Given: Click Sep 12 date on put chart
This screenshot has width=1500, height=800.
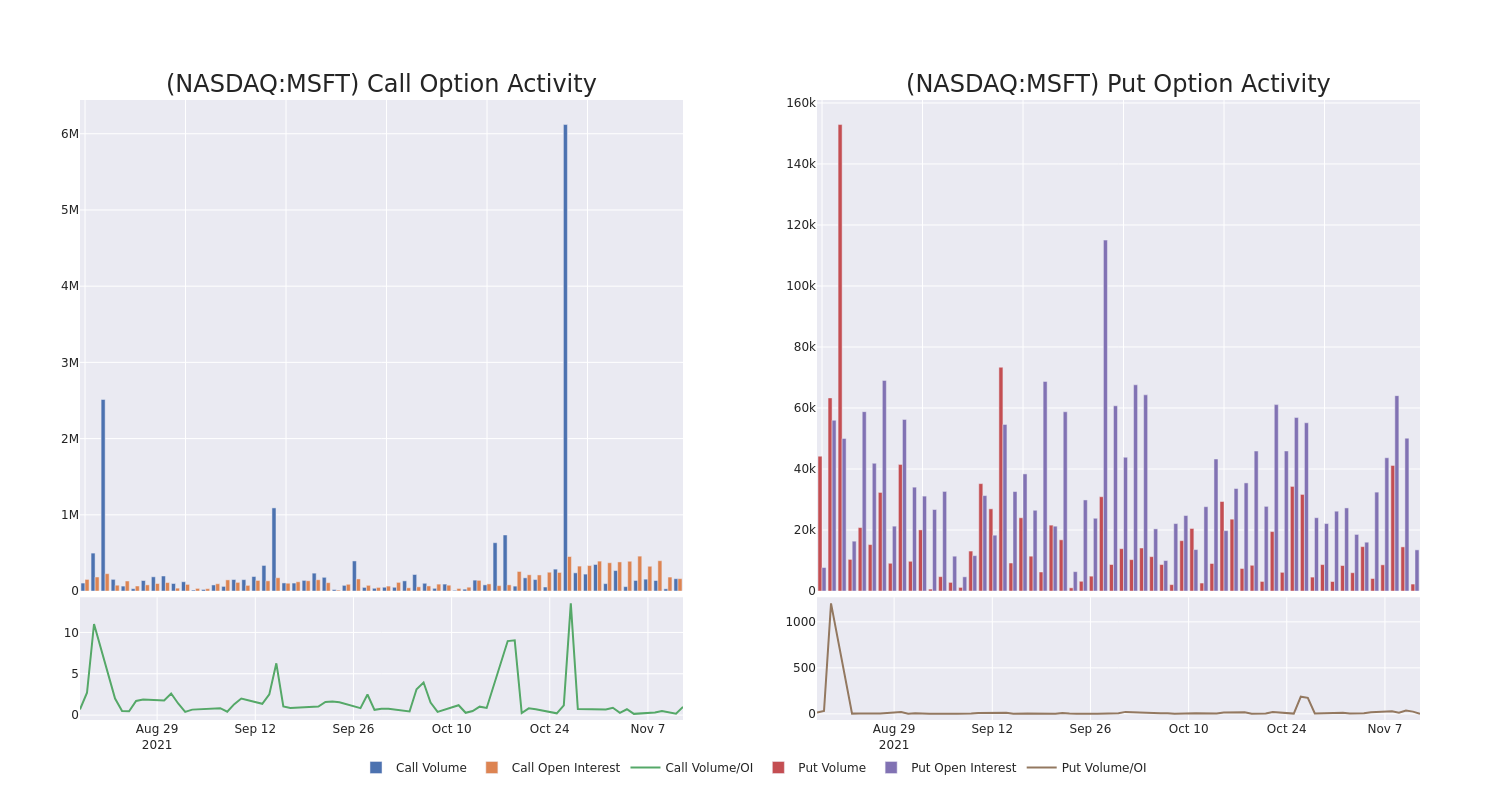Looking at the screenshot, I should [992, 729].
